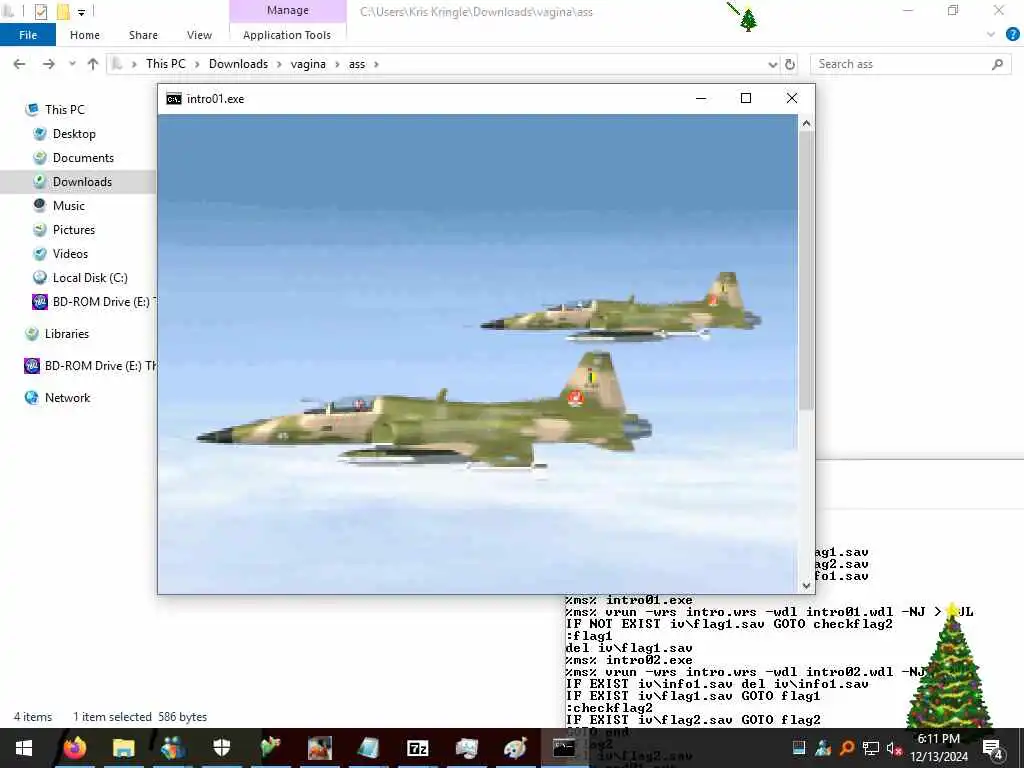Click scroll down arrow in intro01.exe window
The image size is (1024, 768).
[807, 586]
